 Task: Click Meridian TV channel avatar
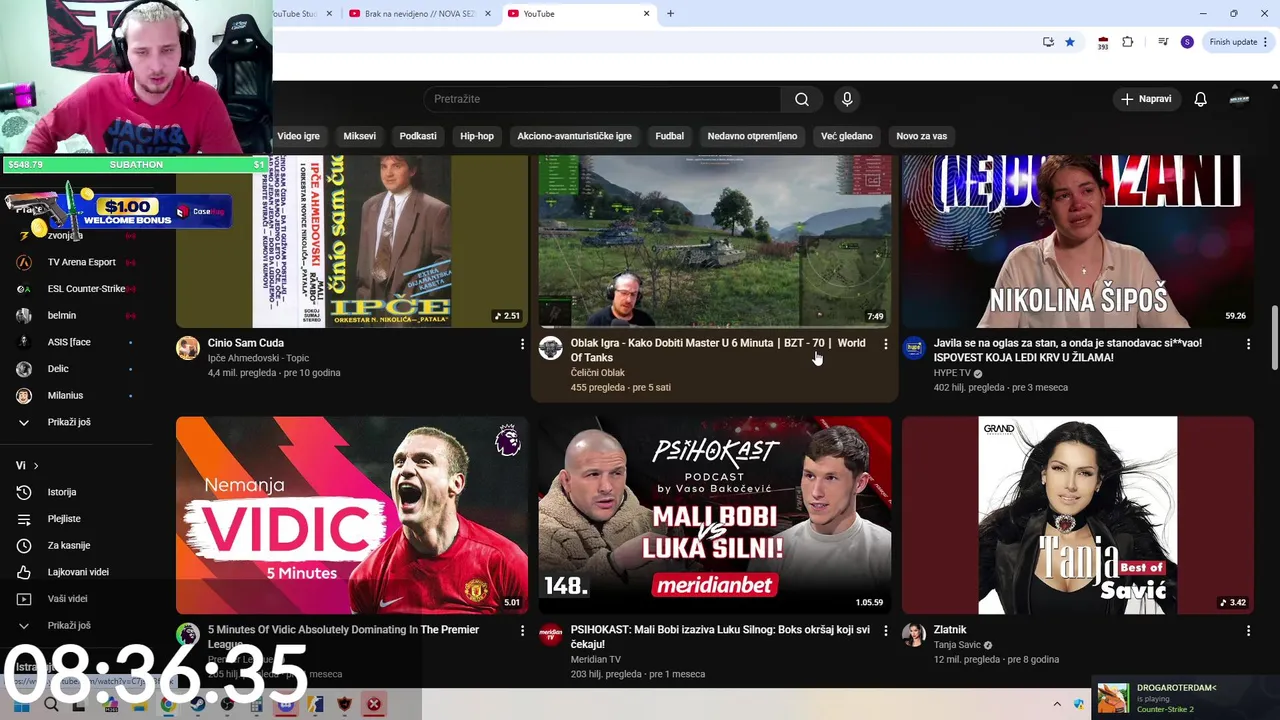click(x=551, y=635)
